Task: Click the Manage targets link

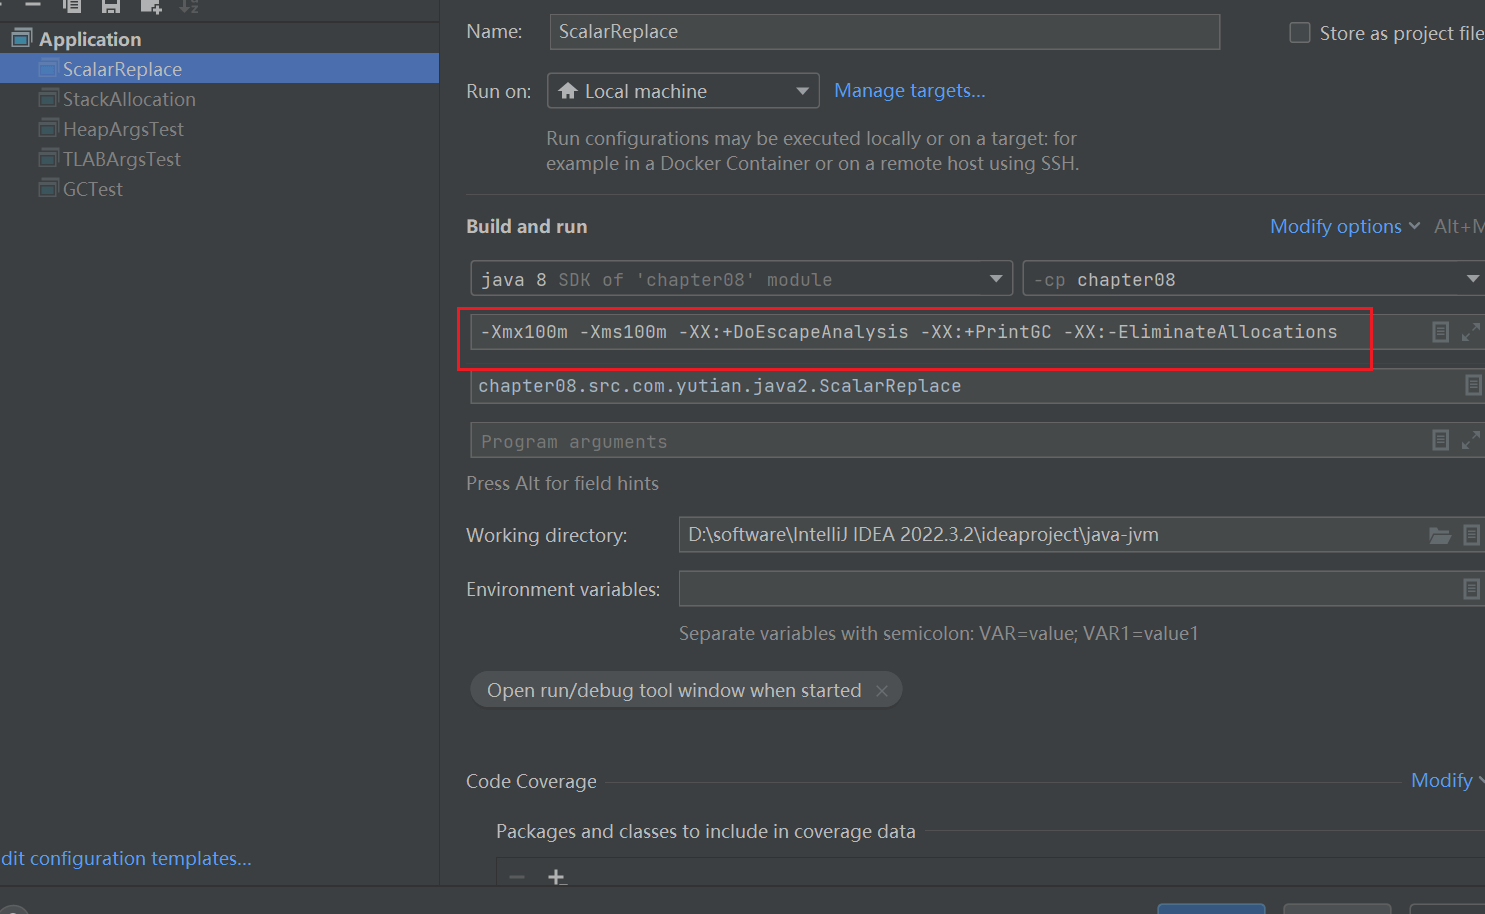Action: tap(909, 91)
